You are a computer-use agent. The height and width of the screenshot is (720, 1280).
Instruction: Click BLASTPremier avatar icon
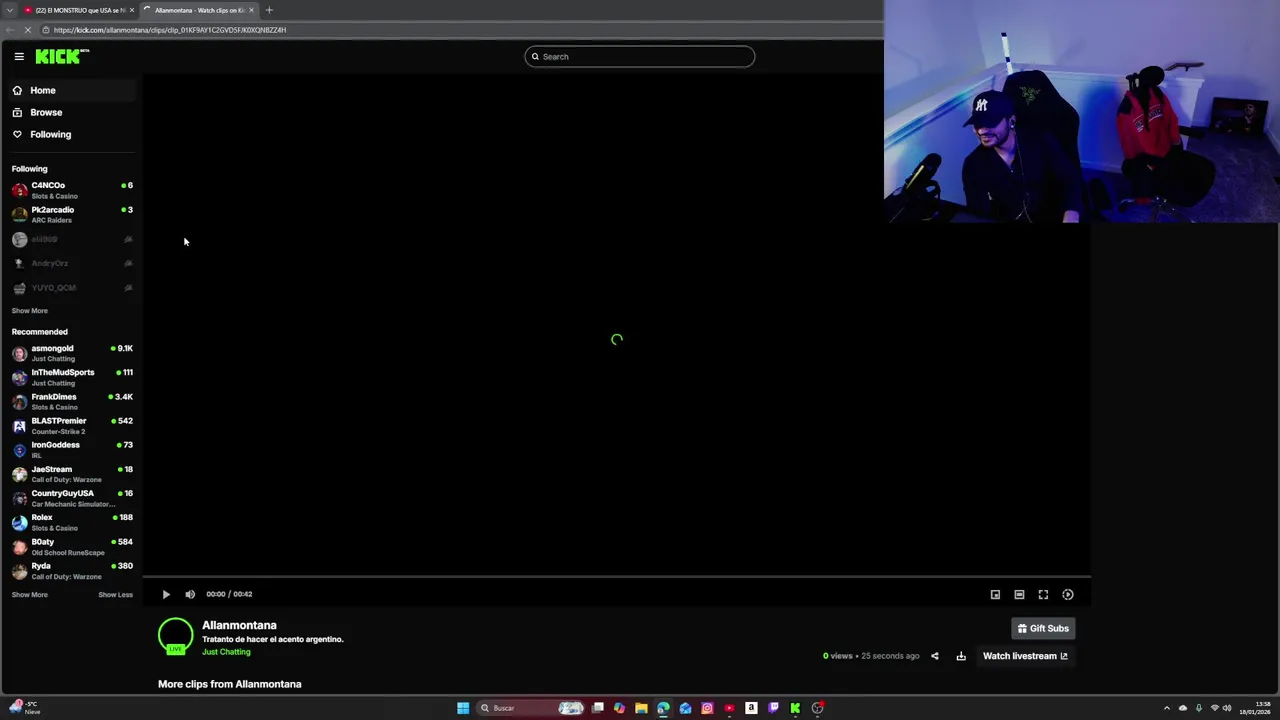point(19,426)
